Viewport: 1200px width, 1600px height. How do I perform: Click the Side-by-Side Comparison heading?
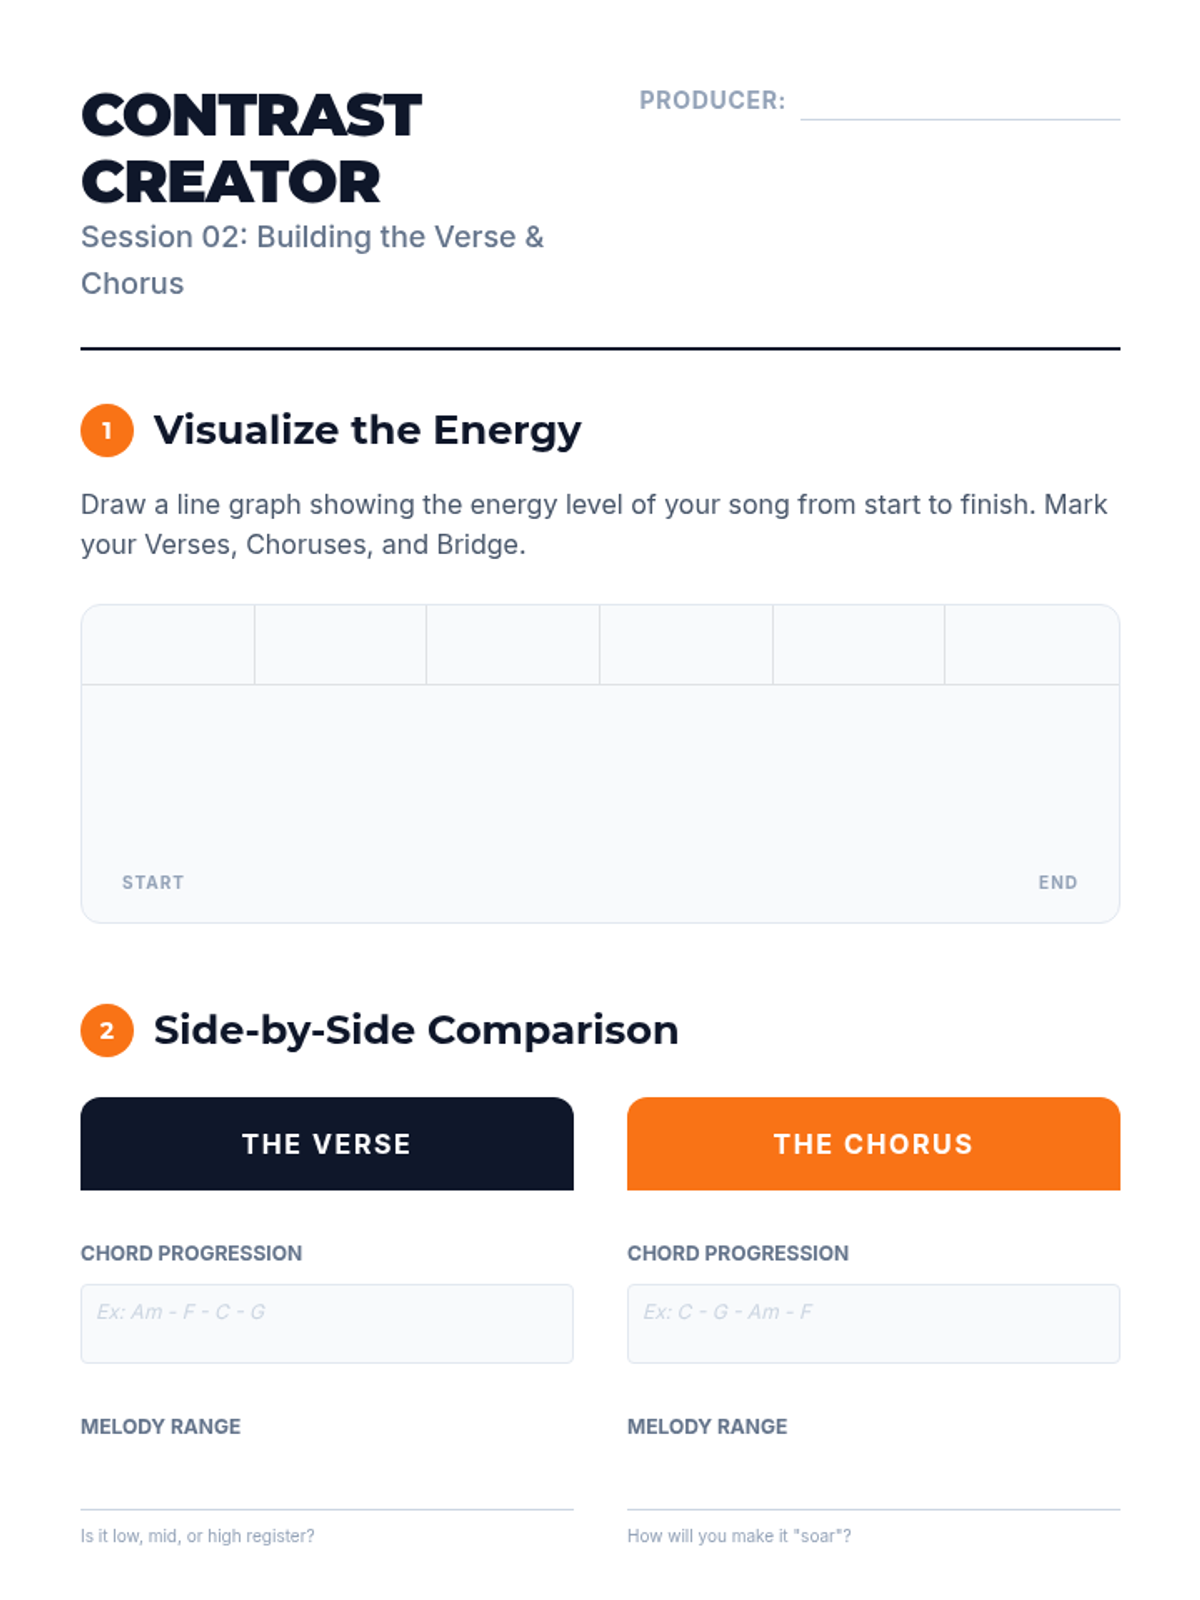click(416, 1030)
